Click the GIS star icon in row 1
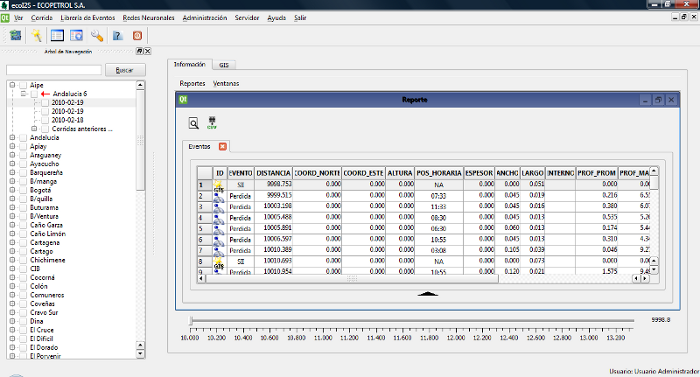Image resolution: width=700 pixels, height=377 pixels. pos(218,185)
